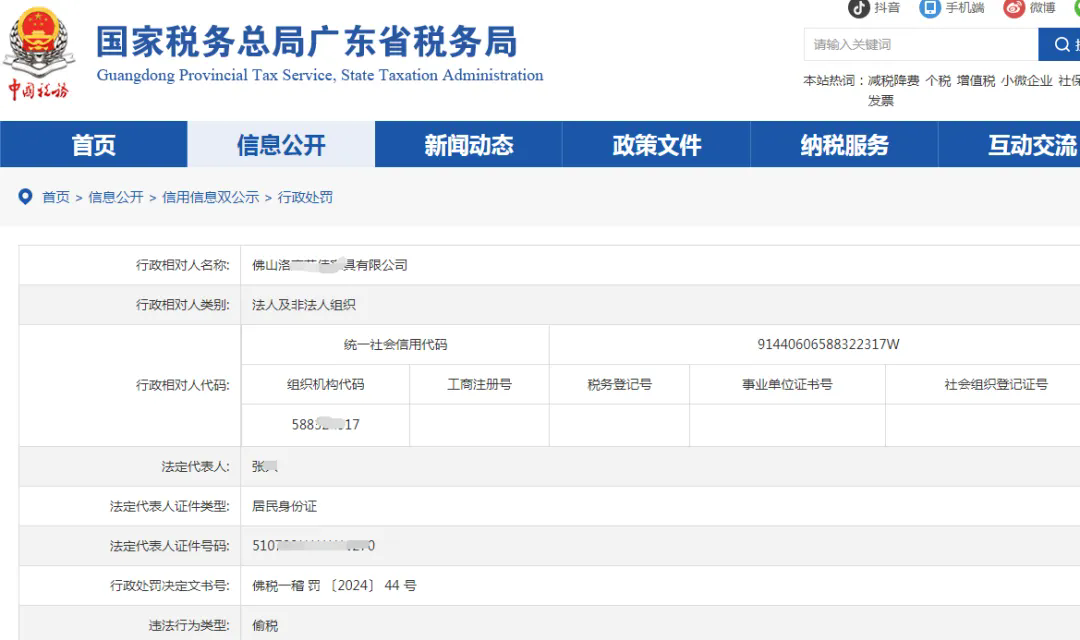Go to the 互动交流 tab
The height and width of the screenshot is (640, 1080).
click(x=1030, y=145)
